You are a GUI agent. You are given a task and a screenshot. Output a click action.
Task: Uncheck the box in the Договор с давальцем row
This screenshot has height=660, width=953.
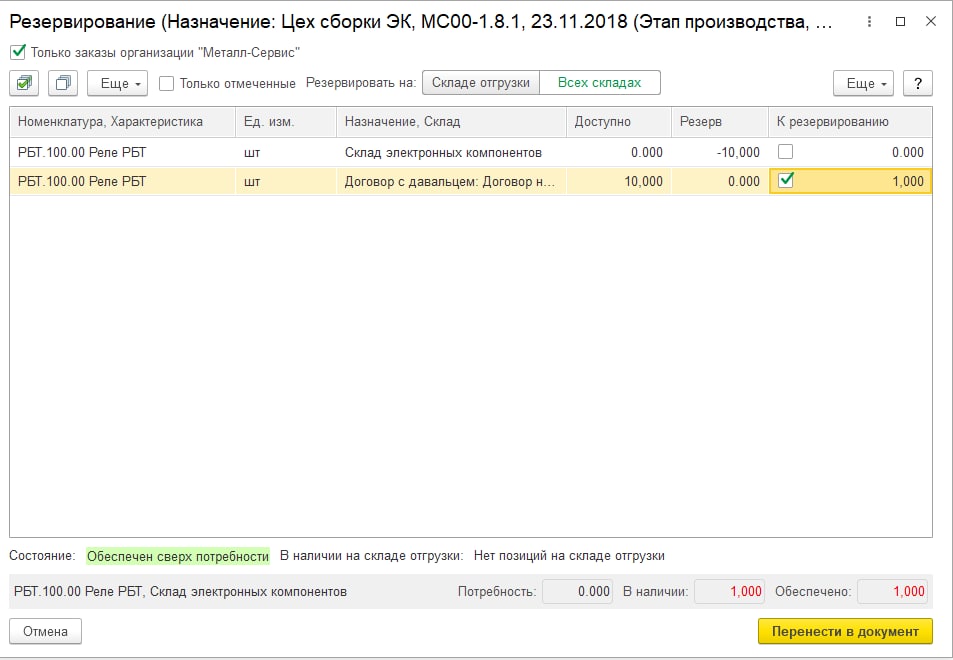[x=786, y=180]
